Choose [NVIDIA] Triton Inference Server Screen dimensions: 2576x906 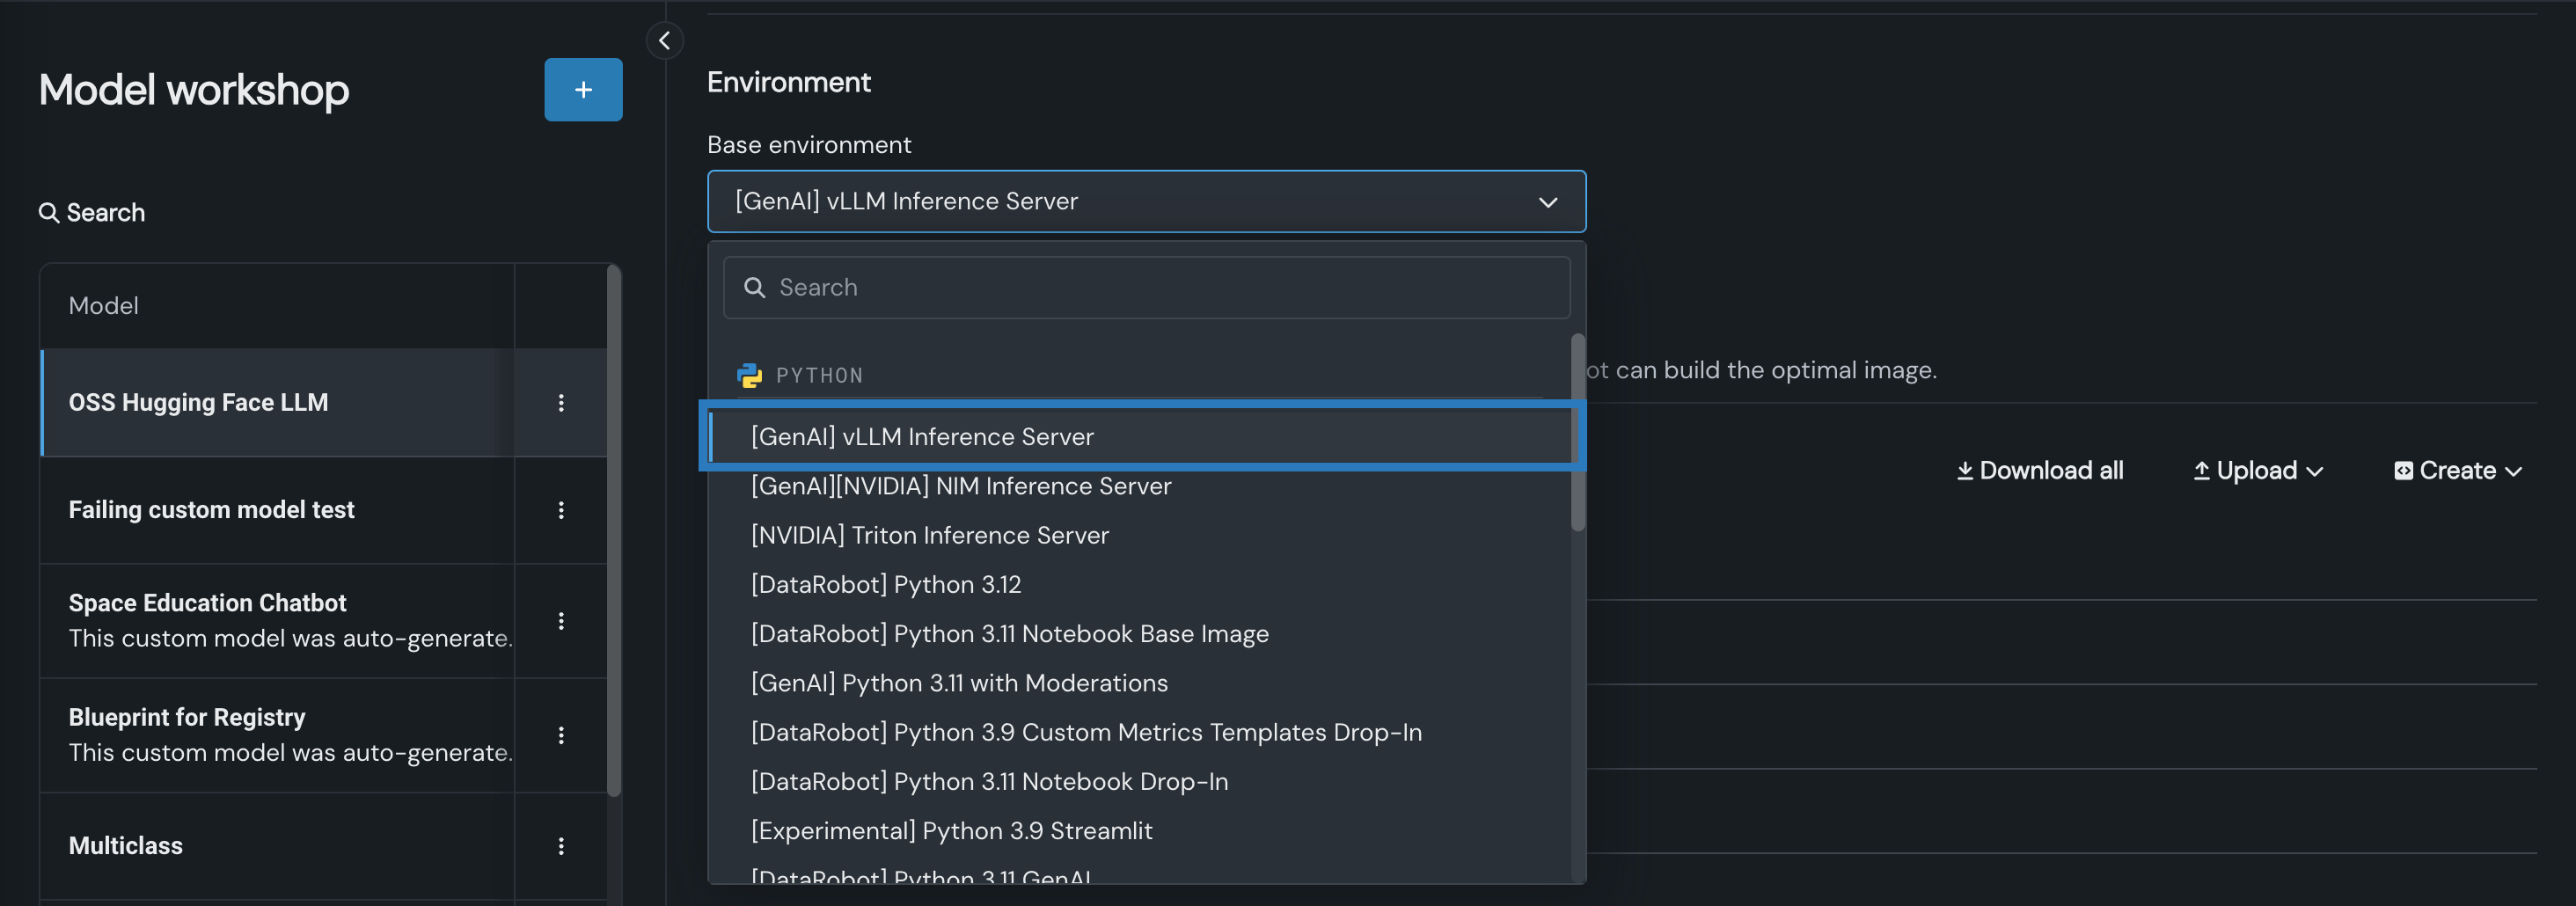[x=929, y=536]
